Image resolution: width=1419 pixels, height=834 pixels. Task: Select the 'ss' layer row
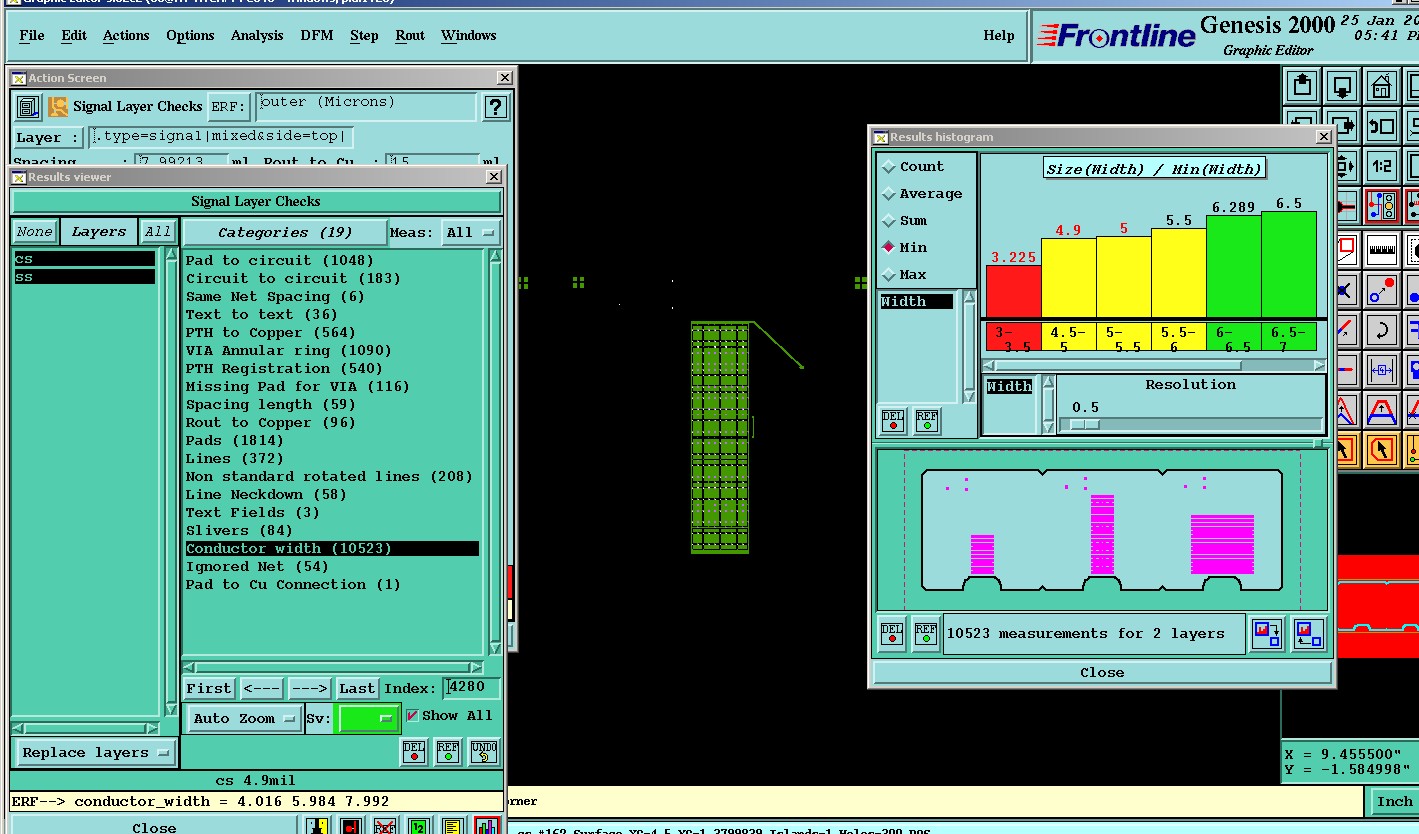84,277
